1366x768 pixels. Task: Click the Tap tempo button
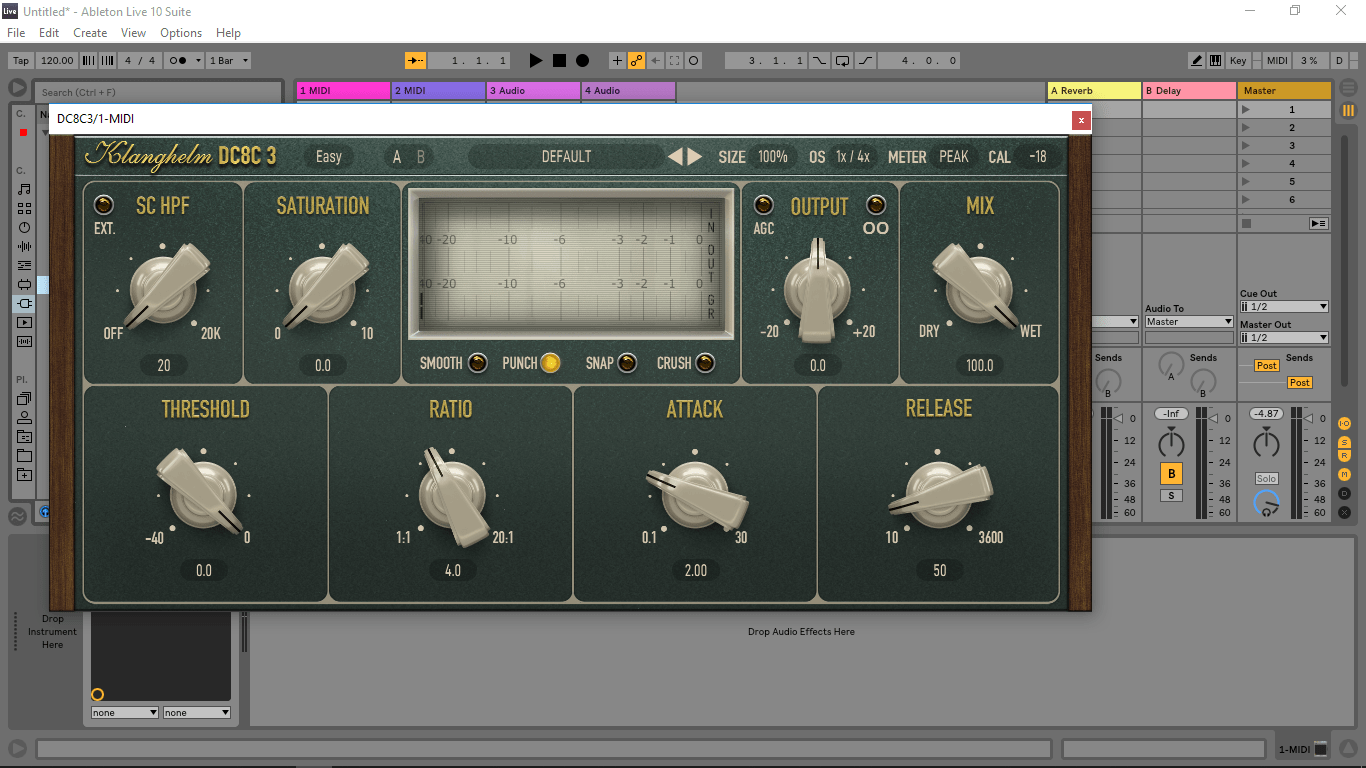coord(21,61)
